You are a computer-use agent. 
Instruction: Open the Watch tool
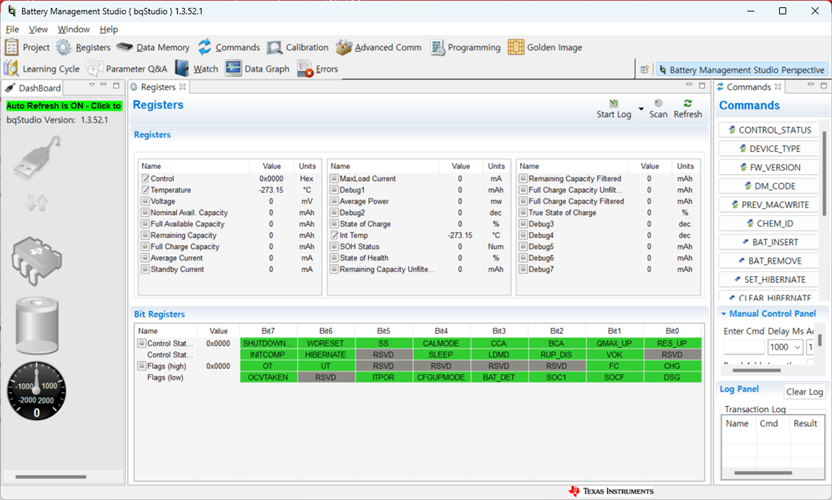(197, 69)
